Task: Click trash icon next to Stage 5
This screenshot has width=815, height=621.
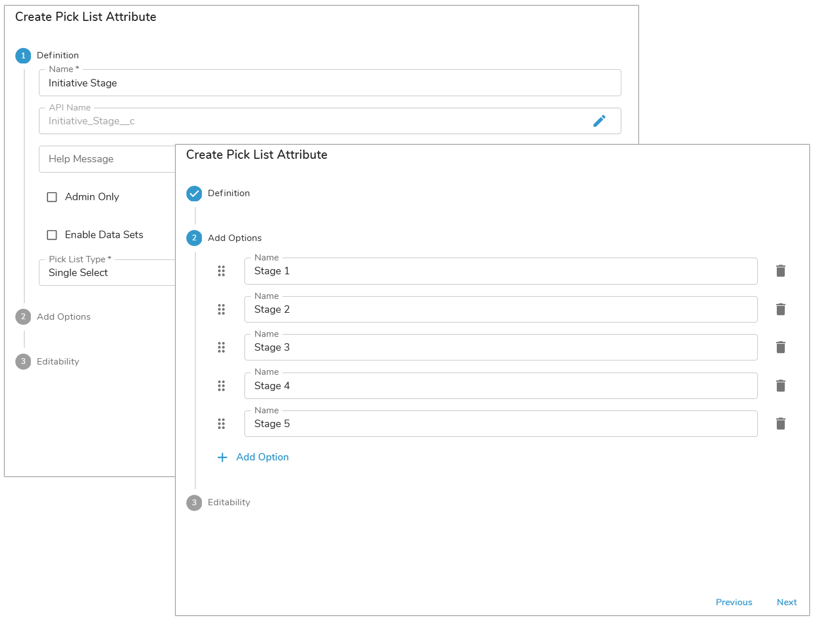Action: 781,424
